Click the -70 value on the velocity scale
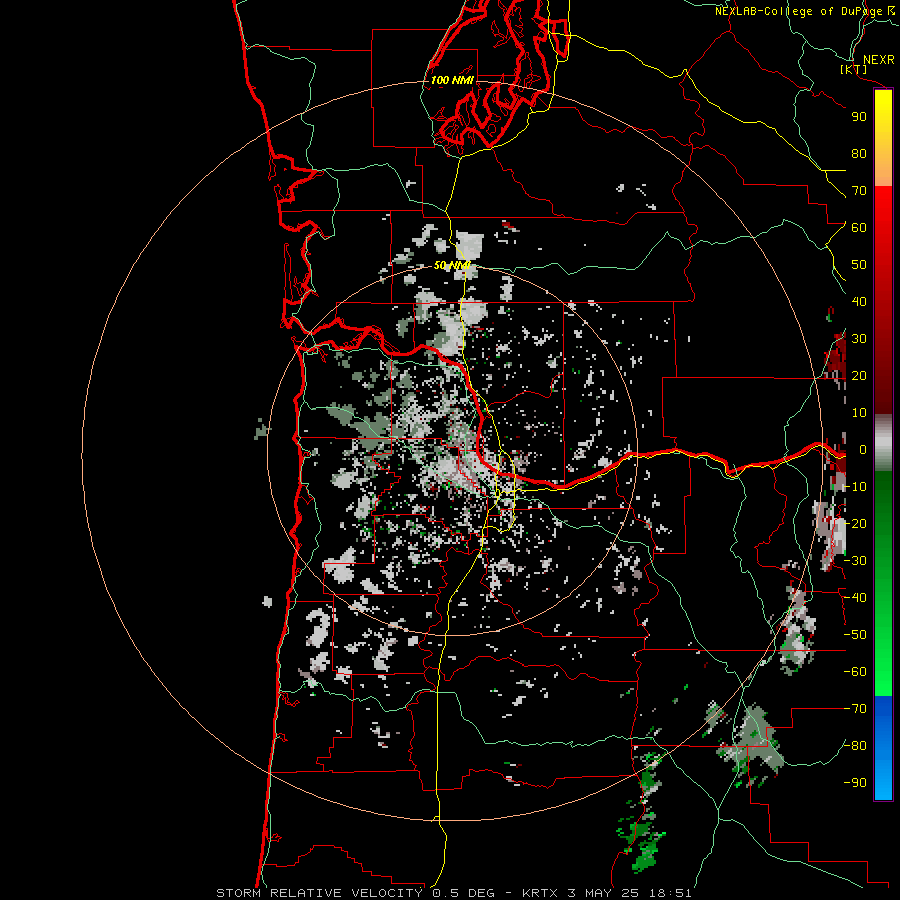Screen dimensions: 900x900 tap(855, 709)
